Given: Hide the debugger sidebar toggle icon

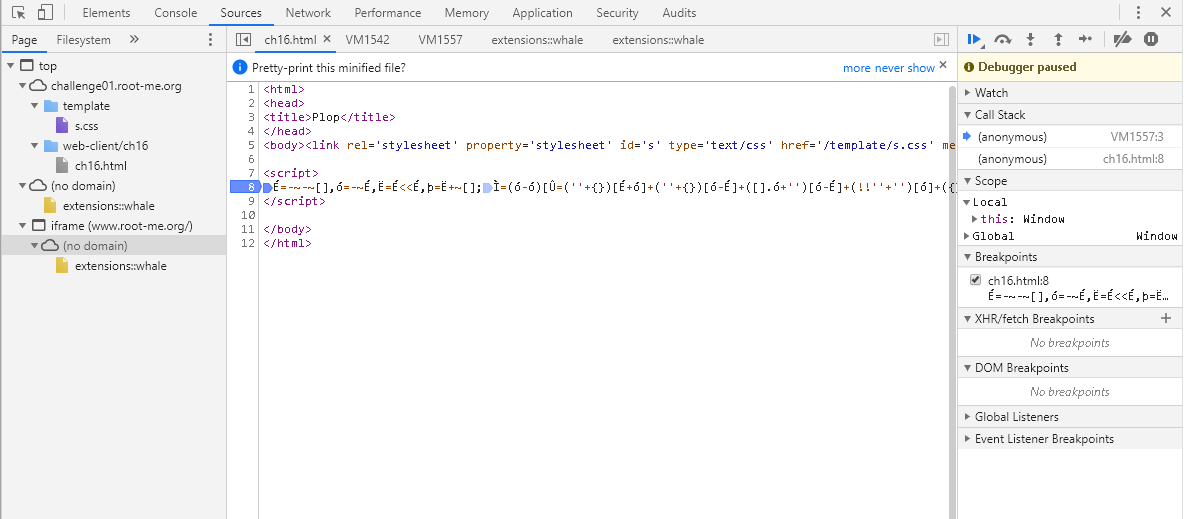Looking at the screenshot, I should click(x=941, y=39).
